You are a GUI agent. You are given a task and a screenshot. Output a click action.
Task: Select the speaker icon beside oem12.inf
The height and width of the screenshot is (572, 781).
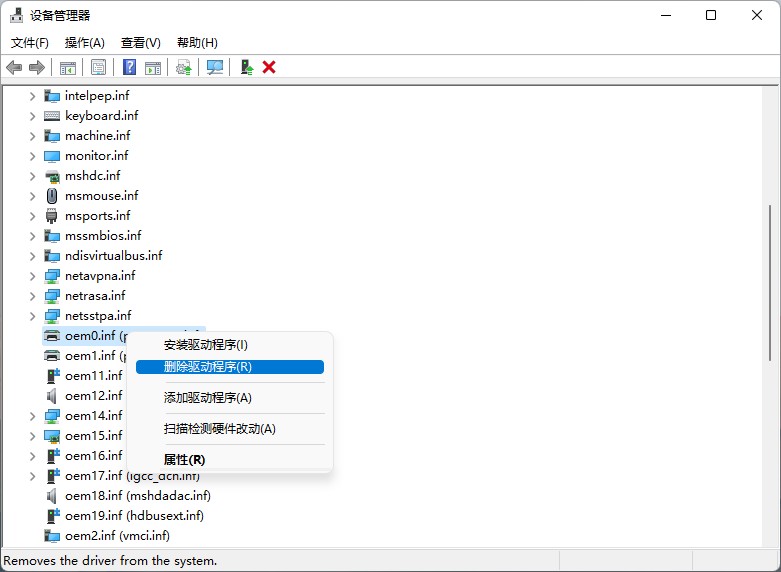(x=51, y=396)
